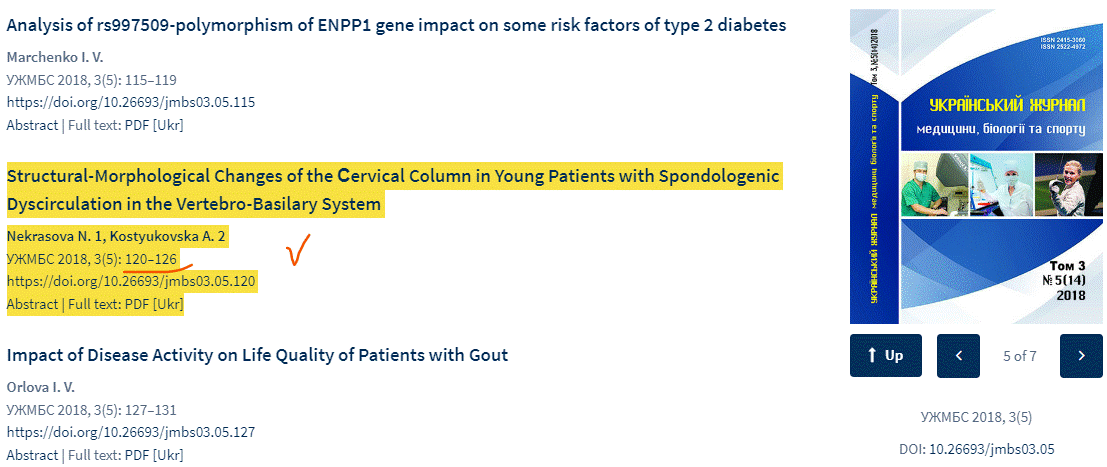1107x467 pixels.
Task: Click author name Marchenko I. V.
Action: (54, 57)
